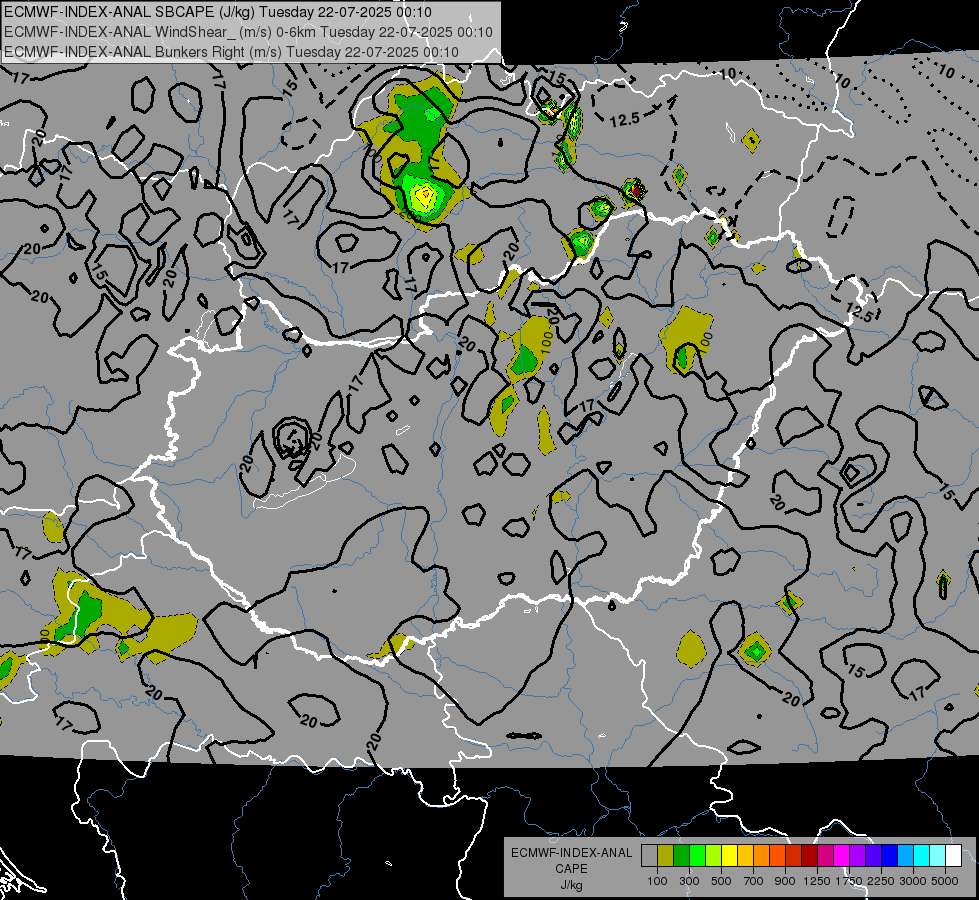Click the brick red legend swatch
979x900 pixels.
point(794,856)
